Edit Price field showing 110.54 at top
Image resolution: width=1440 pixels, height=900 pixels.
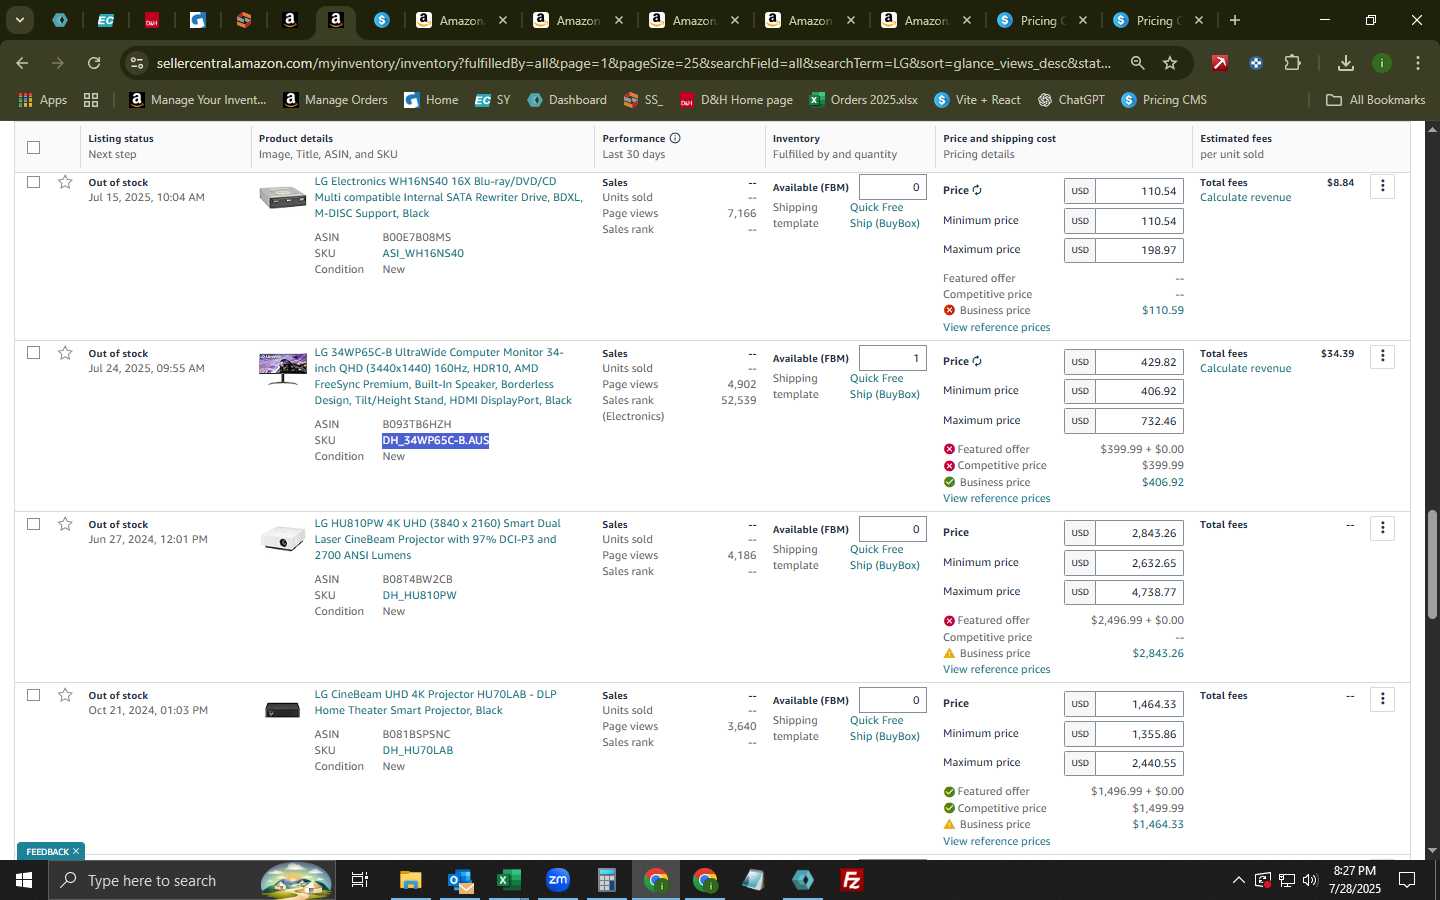click(1139, 191)
